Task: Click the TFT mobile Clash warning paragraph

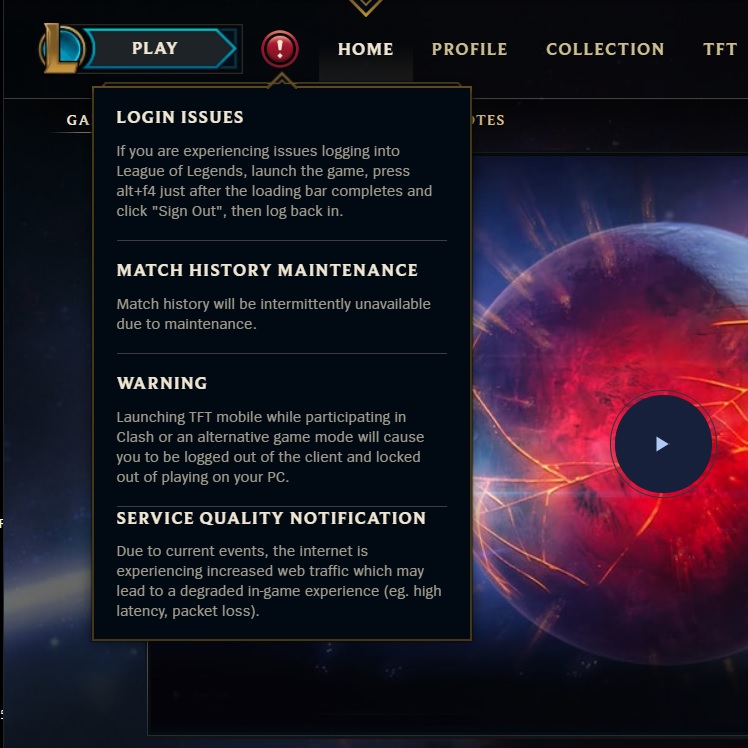Action: click(270, 447)
